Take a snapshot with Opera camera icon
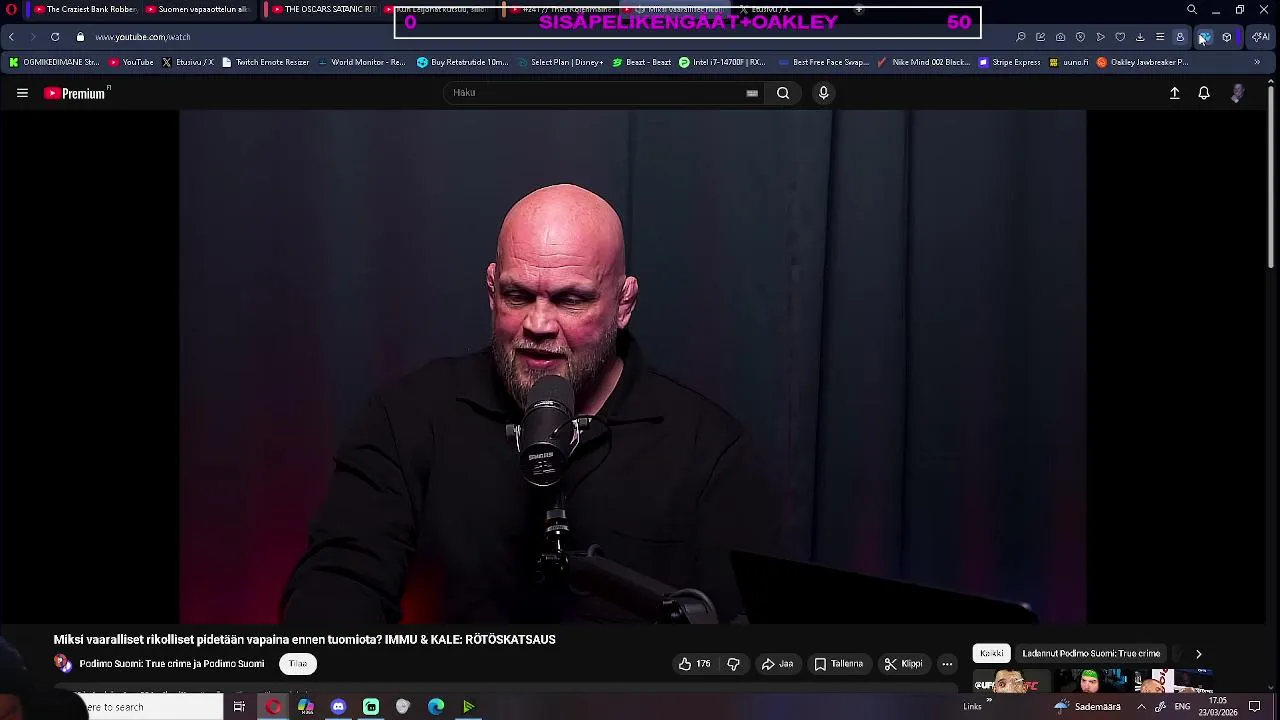This screenshot has width=1280, height=720. [1060, 37]
